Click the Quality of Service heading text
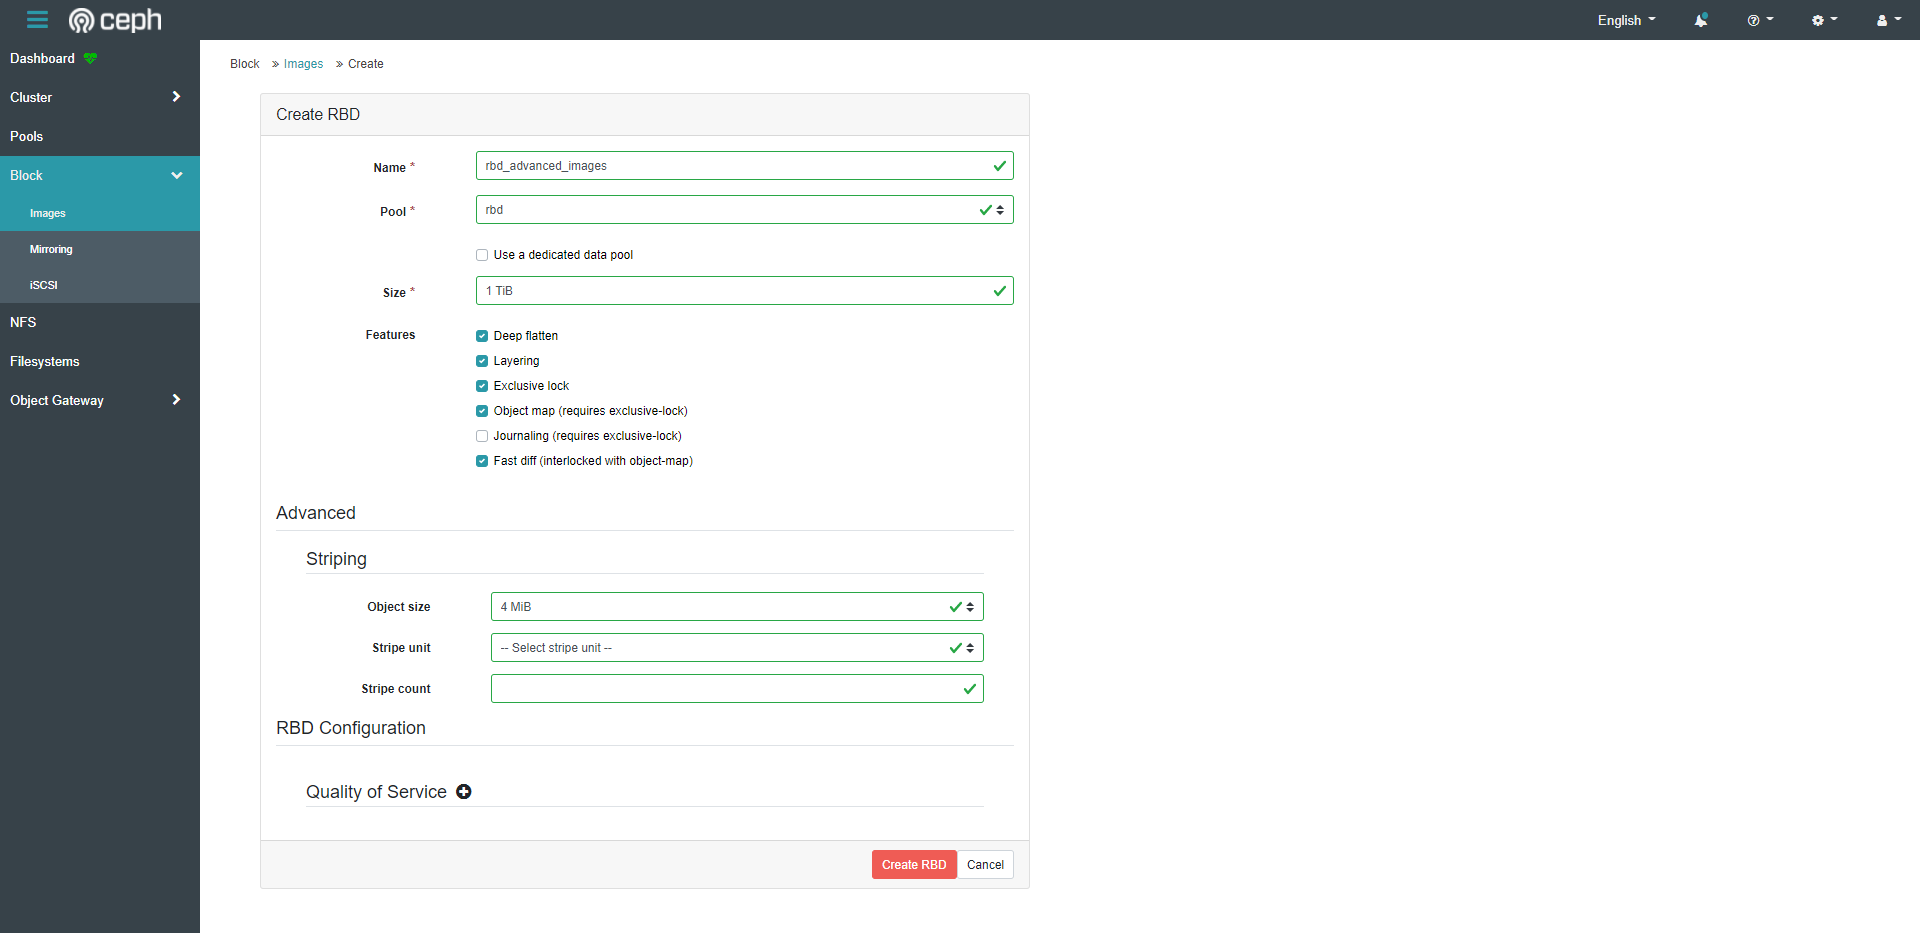Screen dimensions: 1920x933 pos(376,792)
